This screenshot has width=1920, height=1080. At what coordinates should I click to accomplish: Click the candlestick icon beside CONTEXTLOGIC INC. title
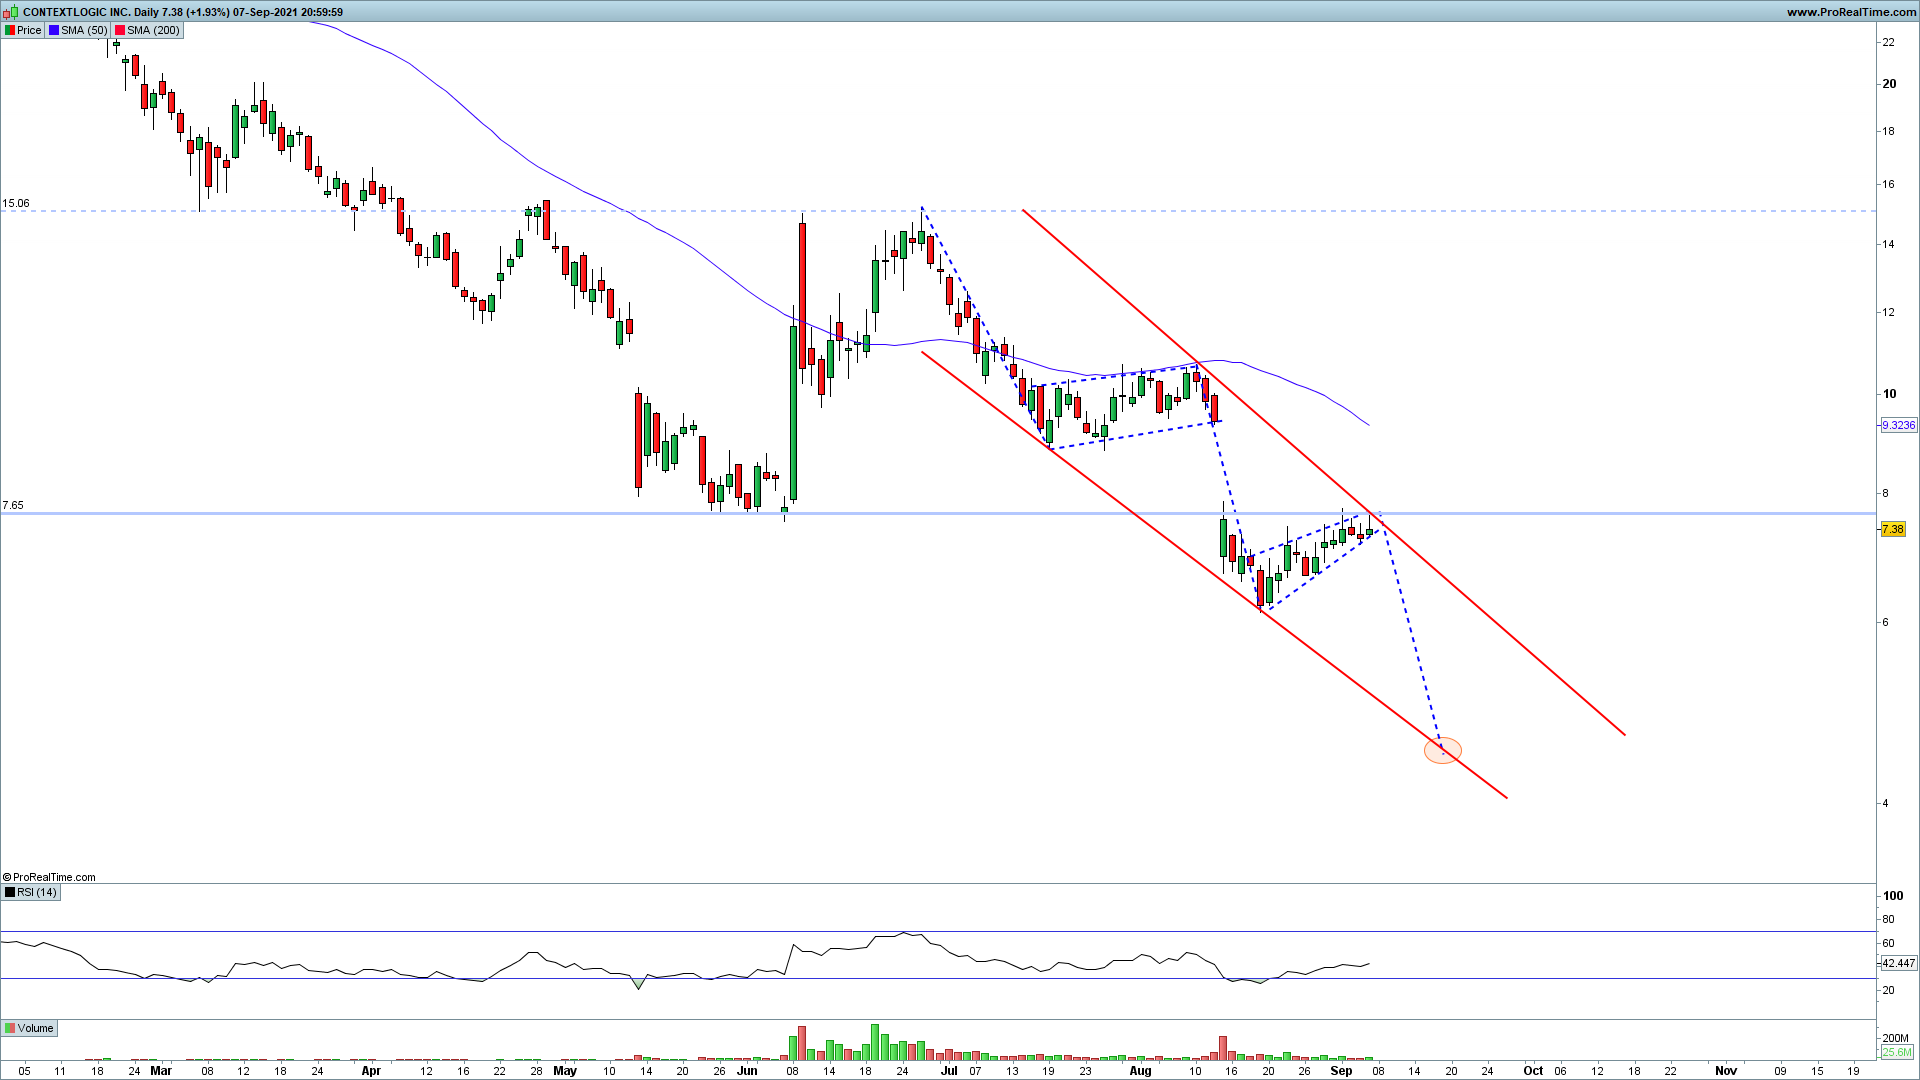(x=11, y=12)
